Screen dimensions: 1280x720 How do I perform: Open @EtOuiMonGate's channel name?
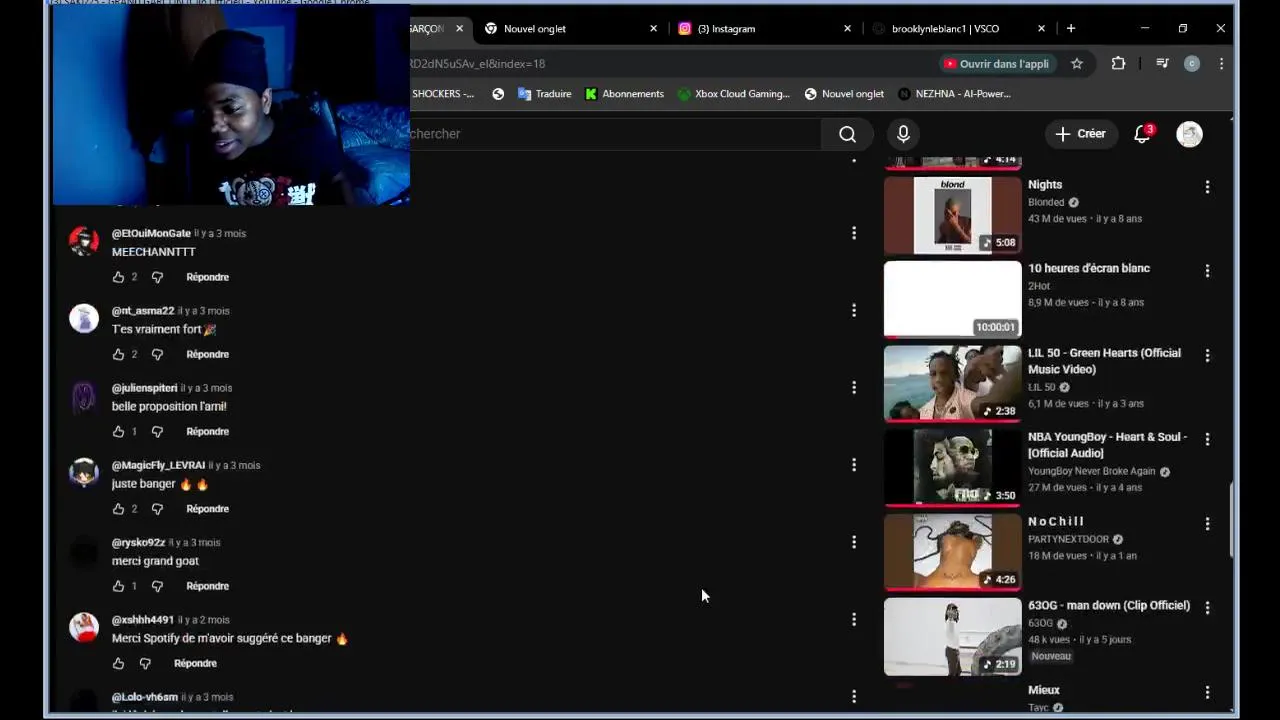(x=151, y=233)
